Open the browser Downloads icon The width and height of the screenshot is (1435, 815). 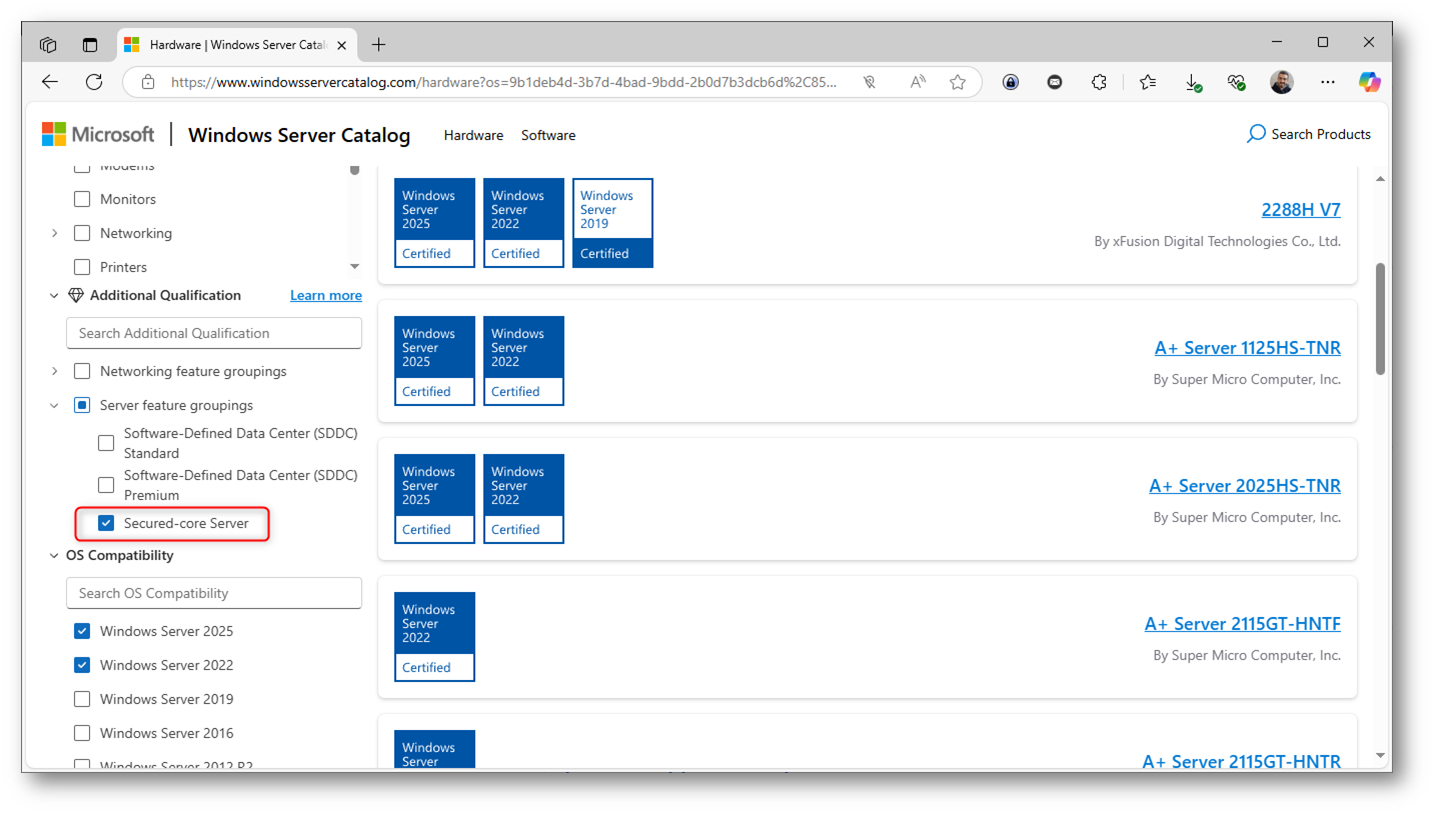(1193, 82)
